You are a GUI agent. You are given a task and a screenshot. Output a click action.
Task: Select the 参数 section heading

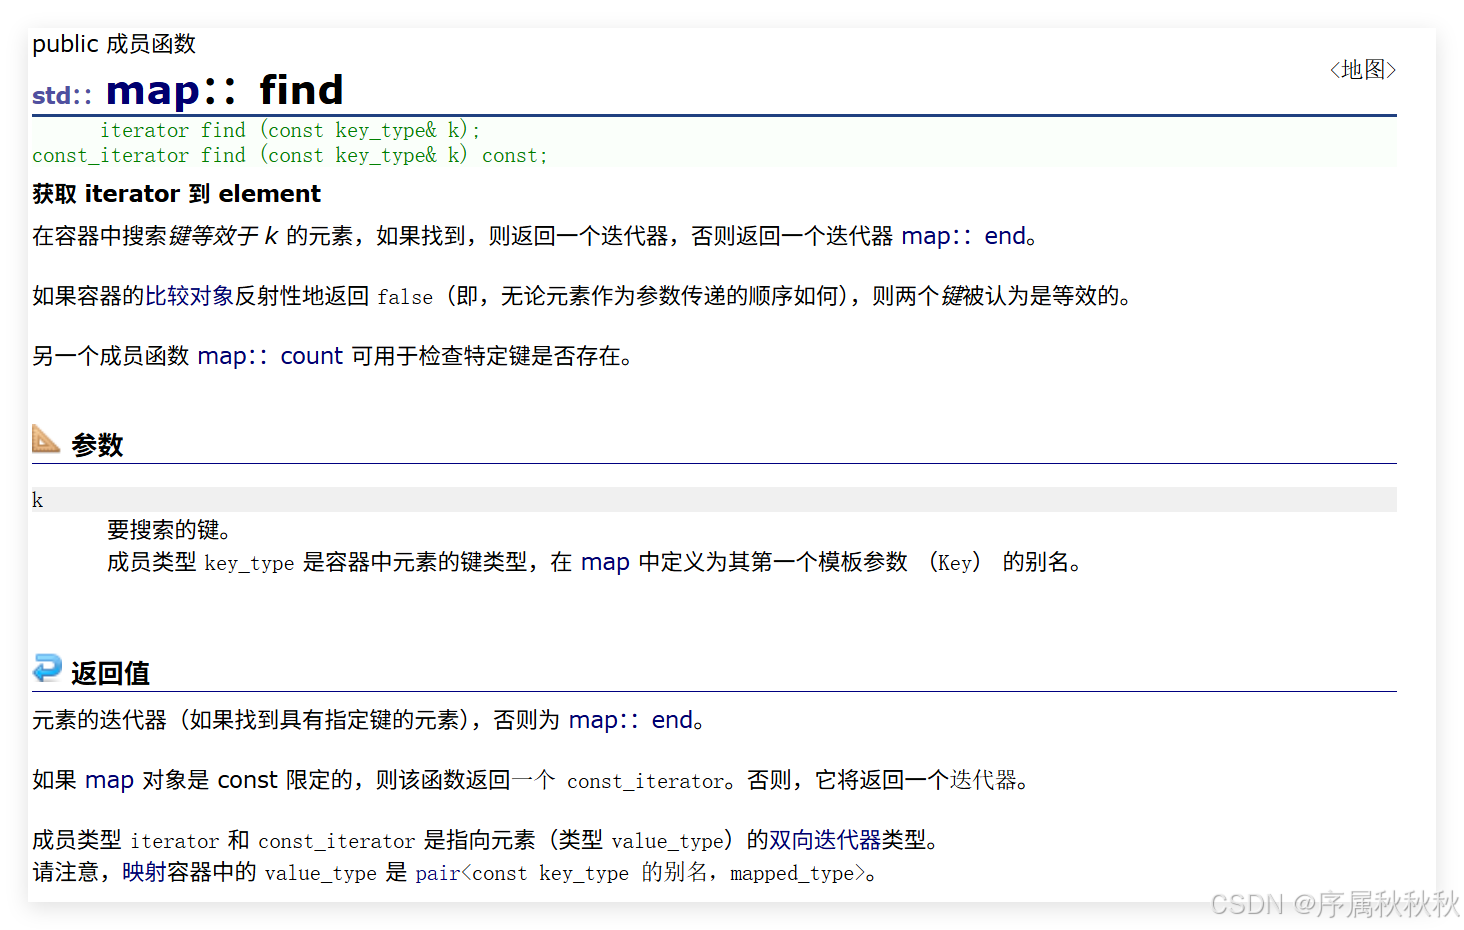pyautogui.click(x=97, y=445)
